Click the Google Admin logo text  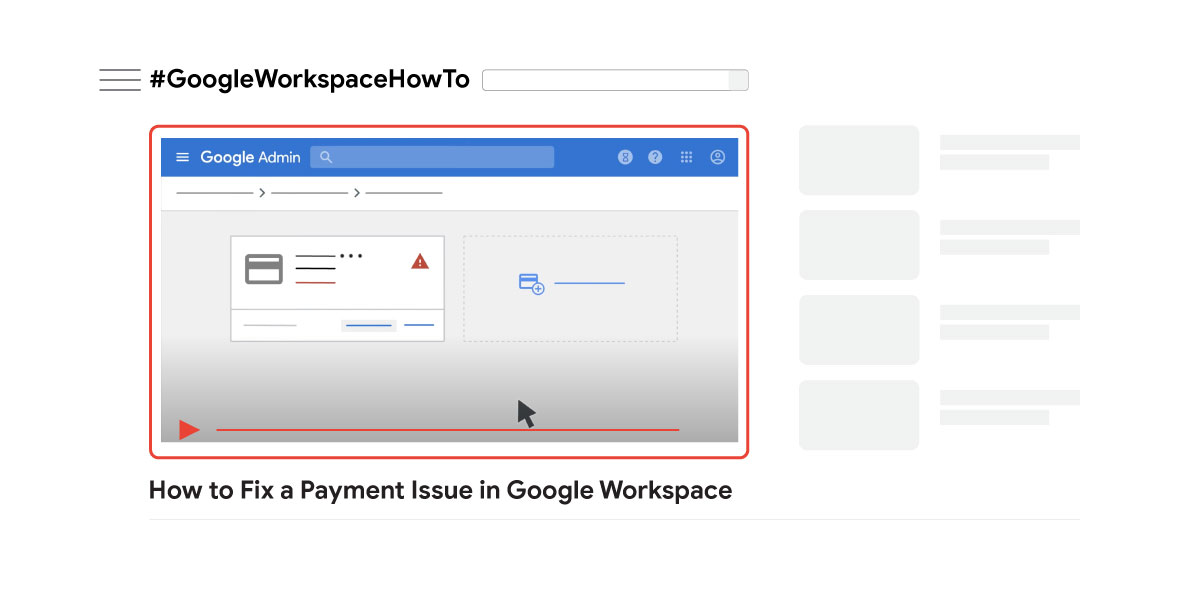250,157
